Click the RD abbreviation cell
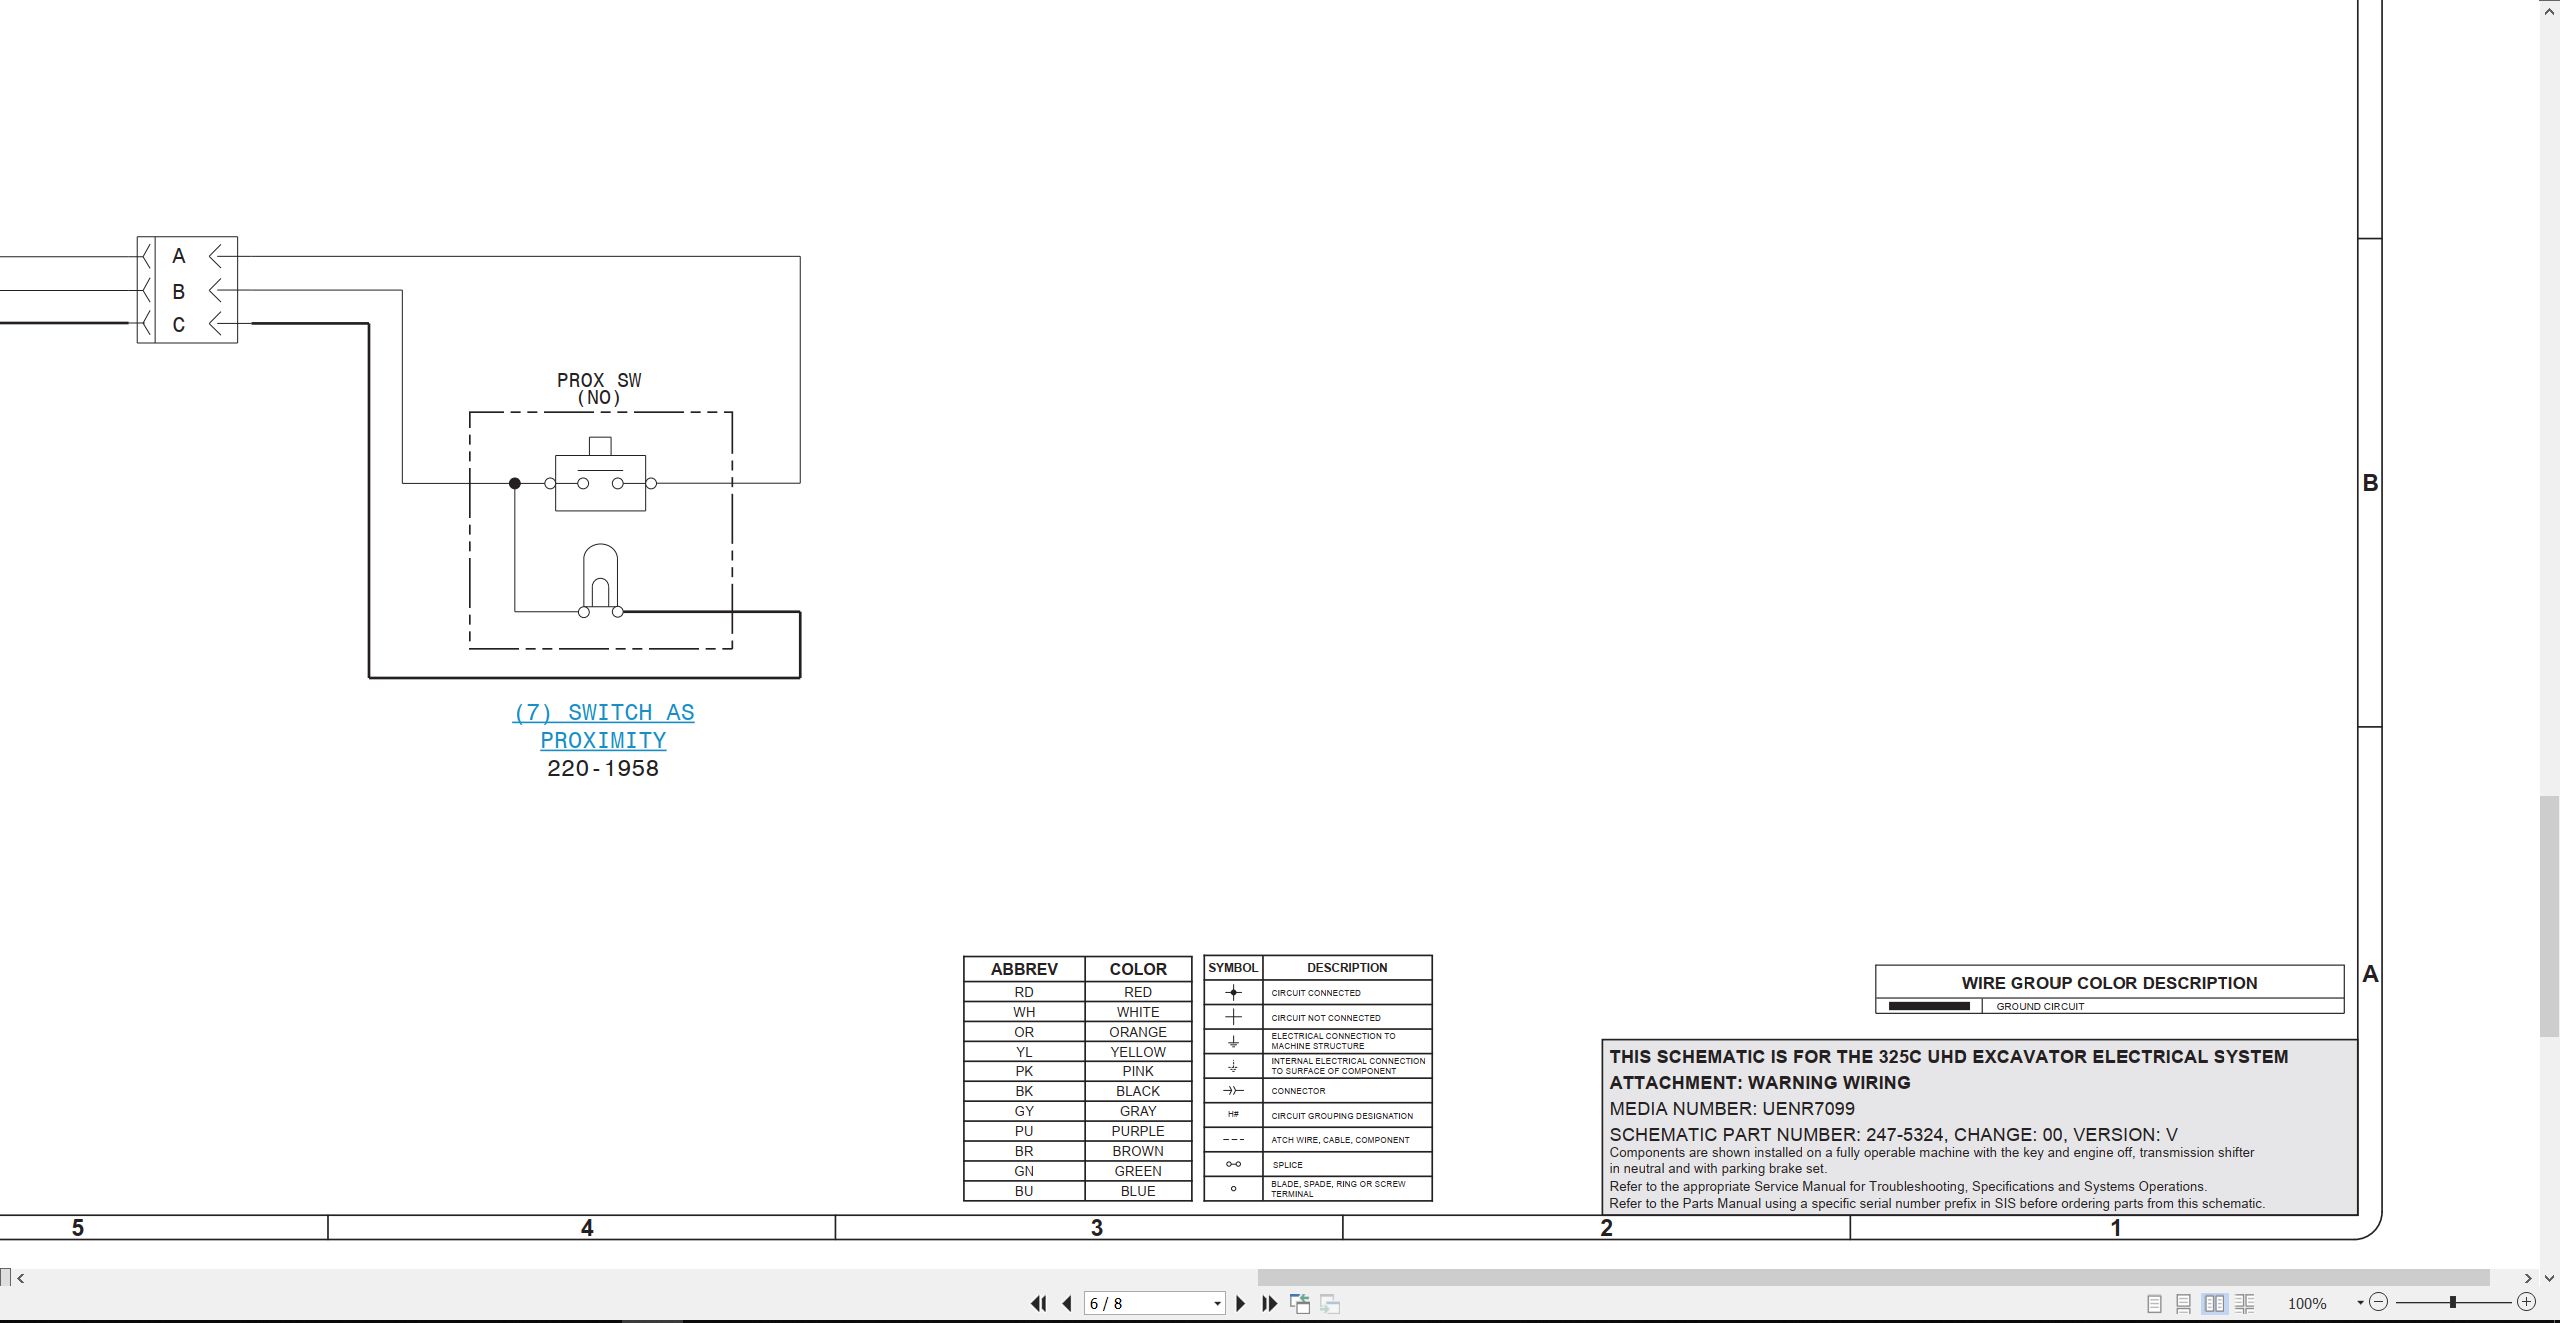 tap(1024, 992)
